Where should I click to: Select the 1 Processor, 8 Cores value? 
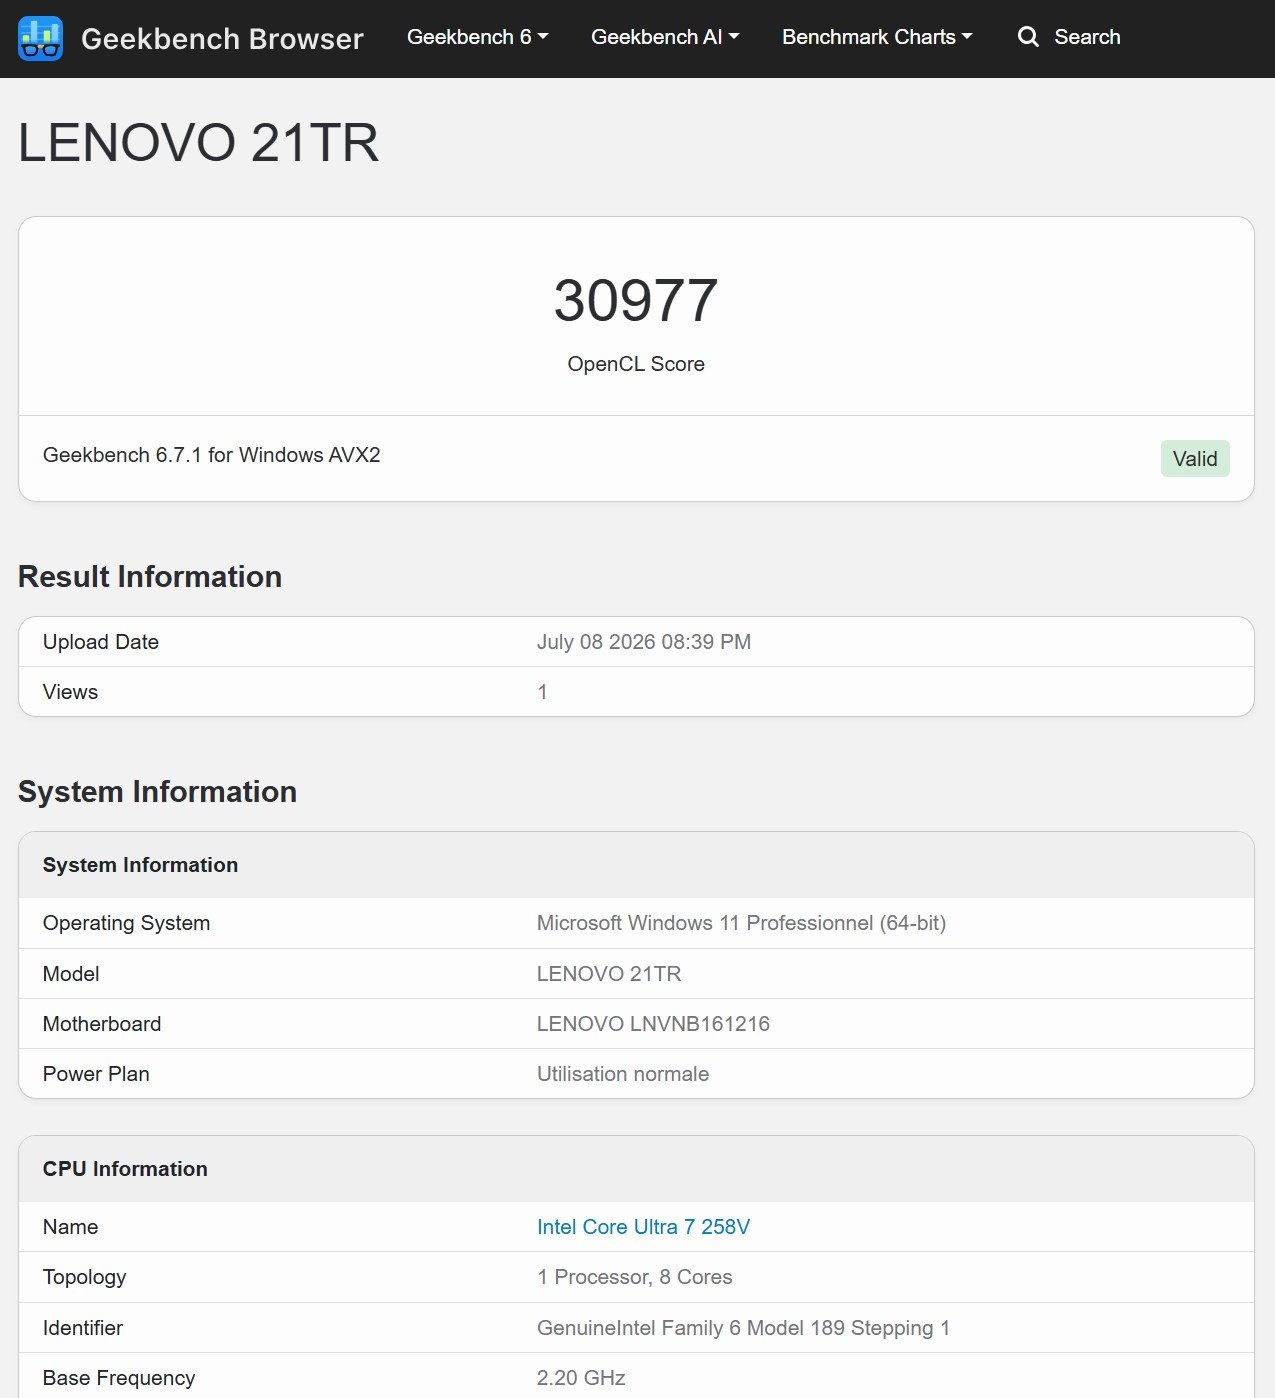(635, 1277)
